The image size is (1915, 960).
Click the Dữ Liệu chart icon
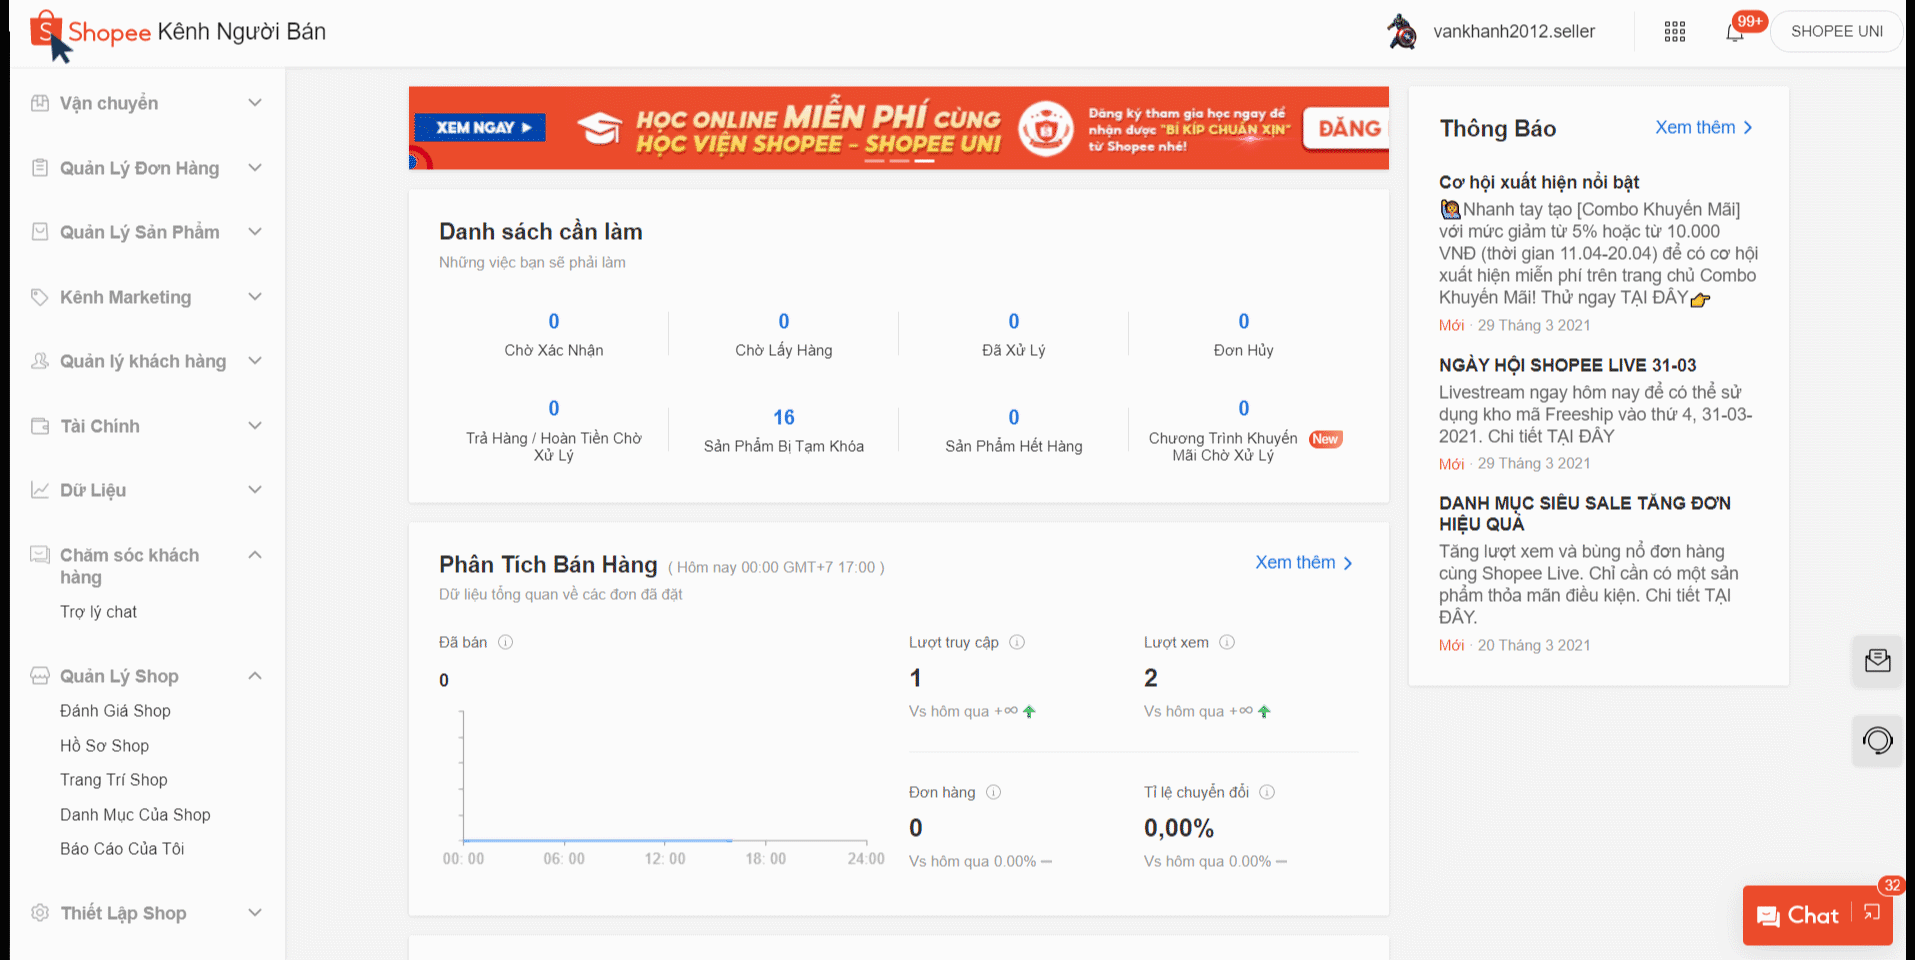click(40, 490)
